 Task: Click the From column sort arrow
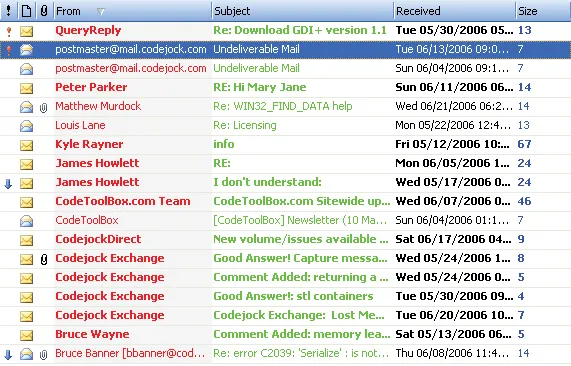101,12
